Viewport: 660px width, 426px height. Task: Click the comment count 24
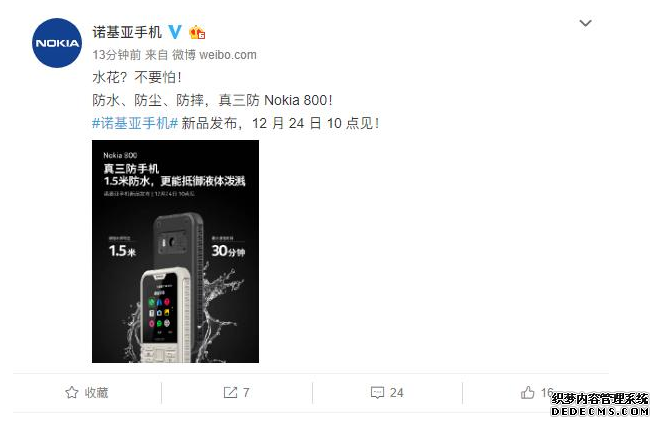(x=397, y=393)
